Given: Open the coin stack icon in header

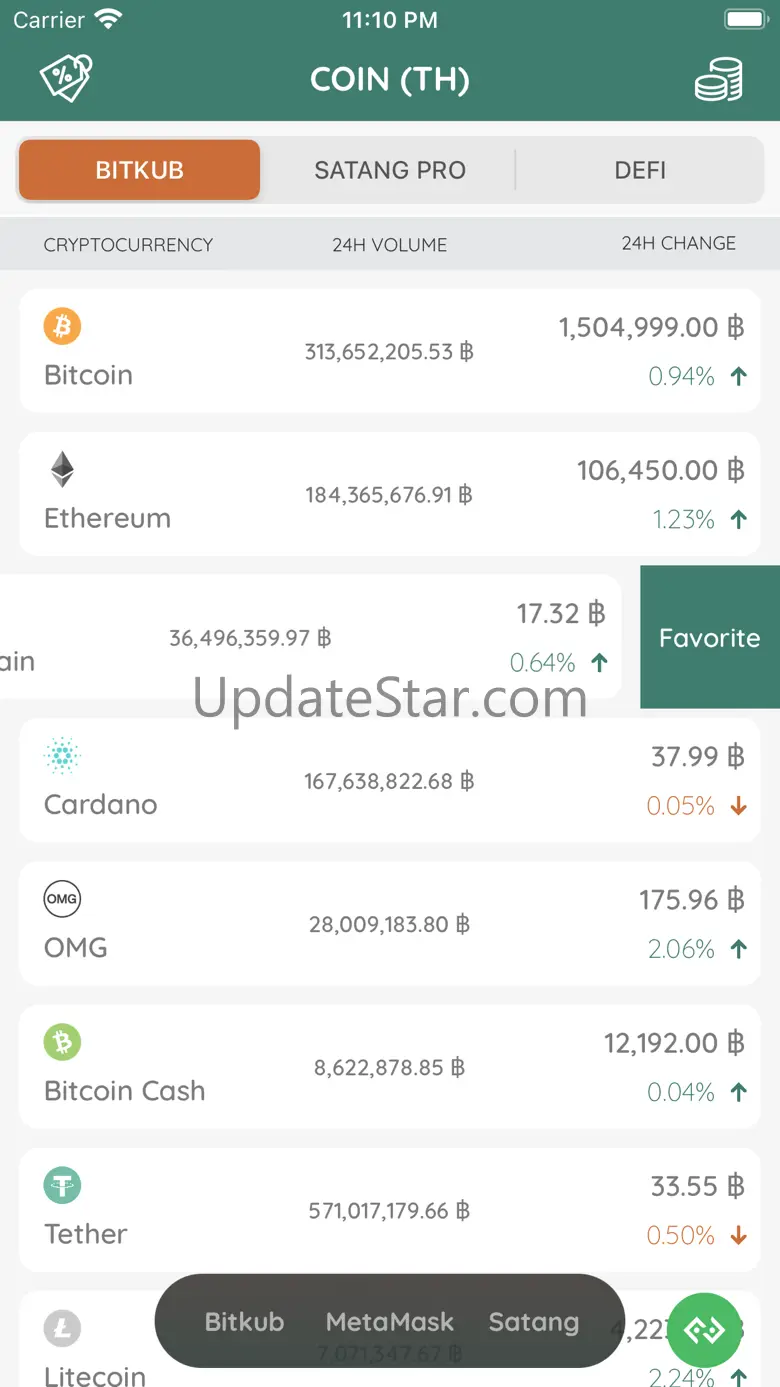Looking at the screenshot, I should coord(718,79).
